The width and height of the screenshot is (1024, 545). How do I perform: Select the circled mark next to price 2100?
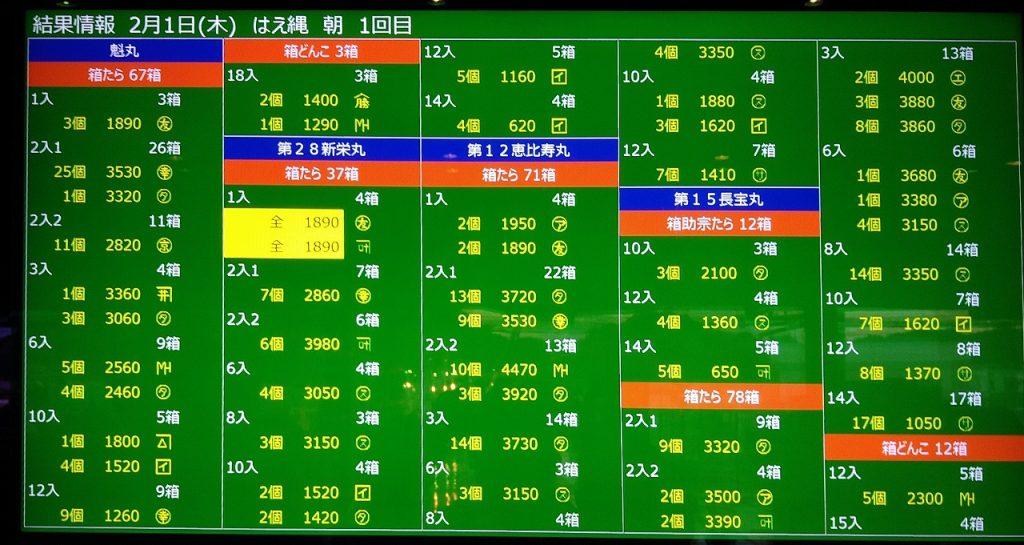tap(761, 273)
